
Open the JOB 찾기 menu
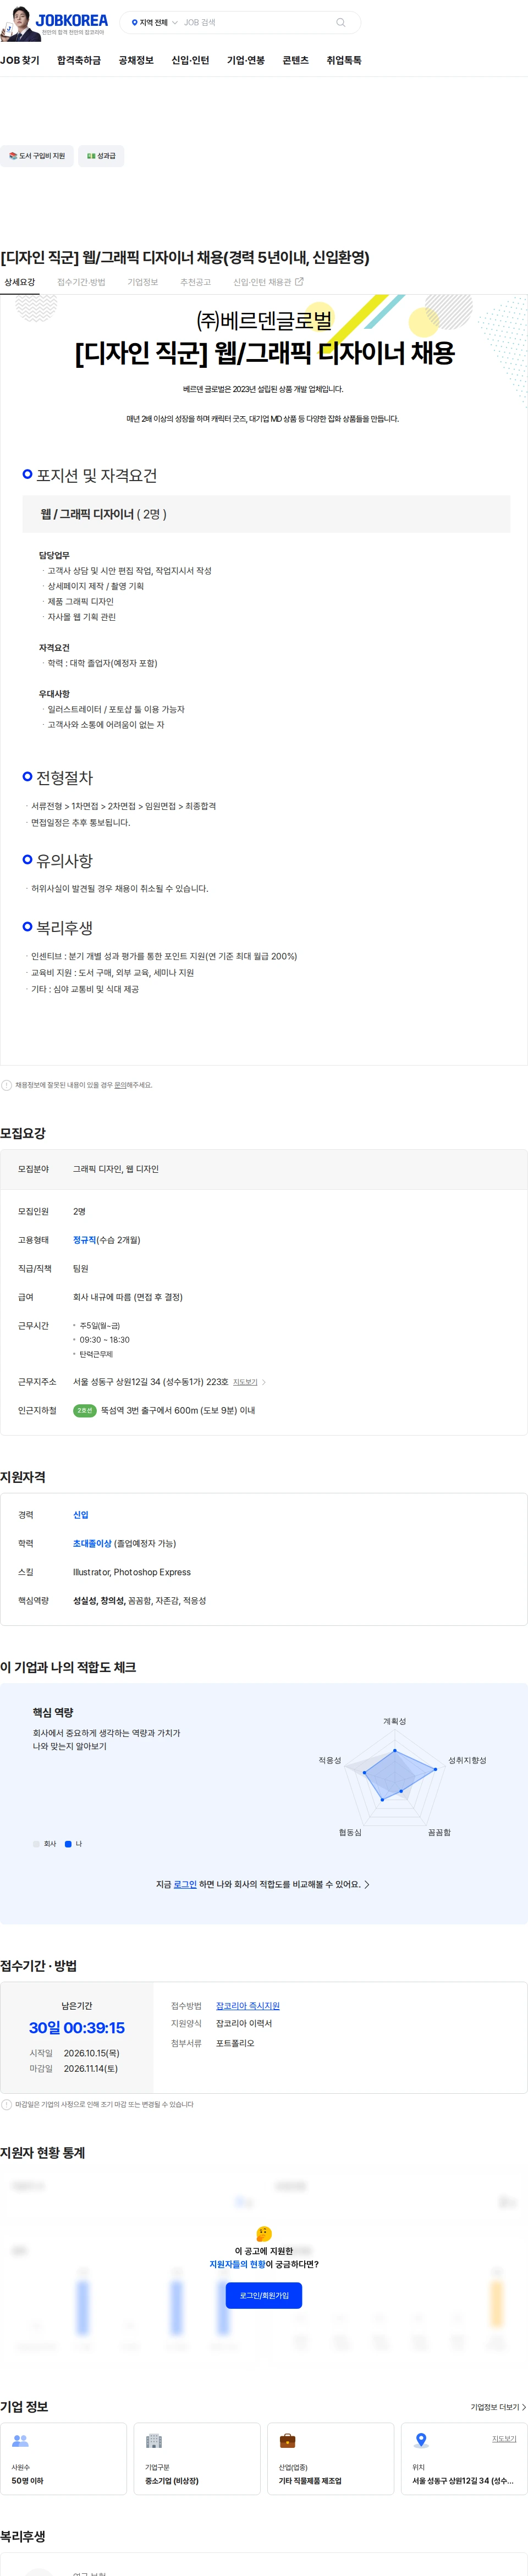[x=20, y=60]
